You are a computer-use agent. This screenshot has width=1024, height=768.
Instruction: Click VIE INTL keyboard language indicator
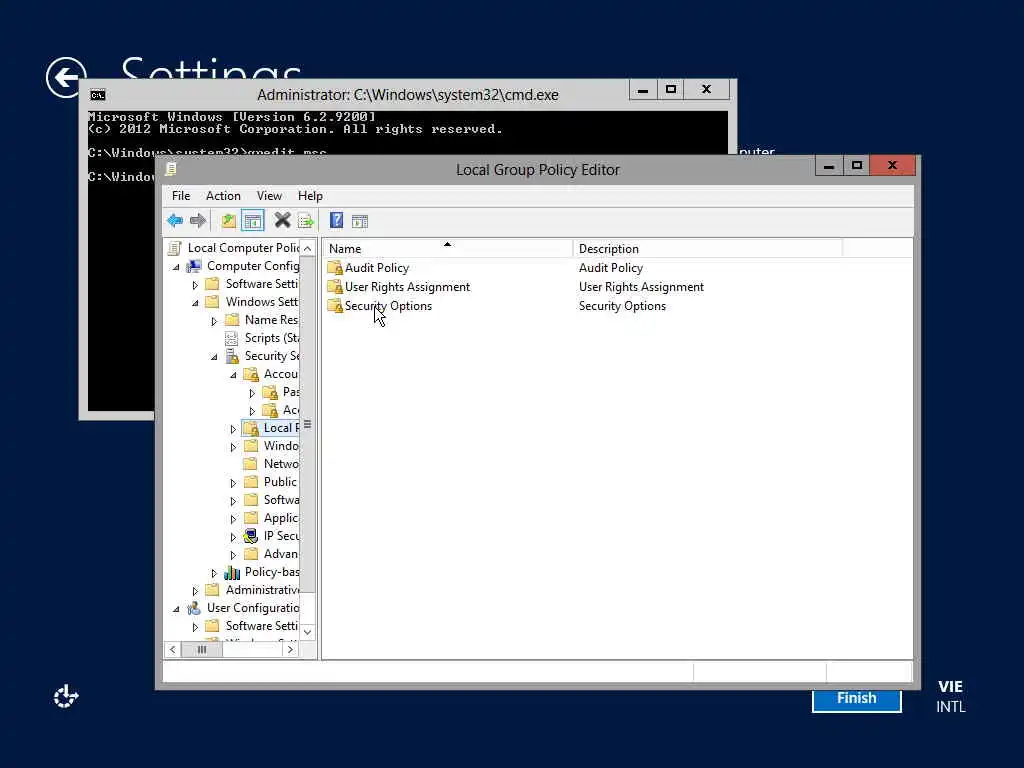tap(950, 696)
